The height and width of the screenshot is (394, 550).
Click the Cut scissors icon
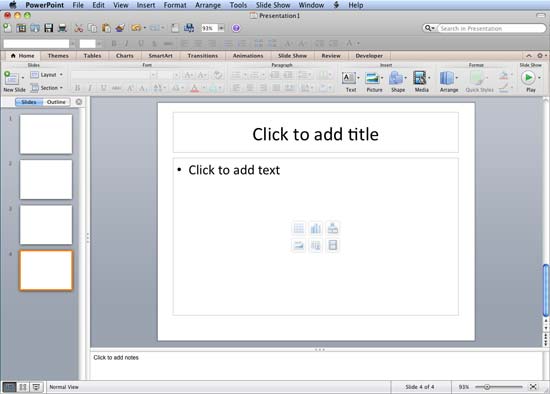pyautogui.click(x=79, y=28)
